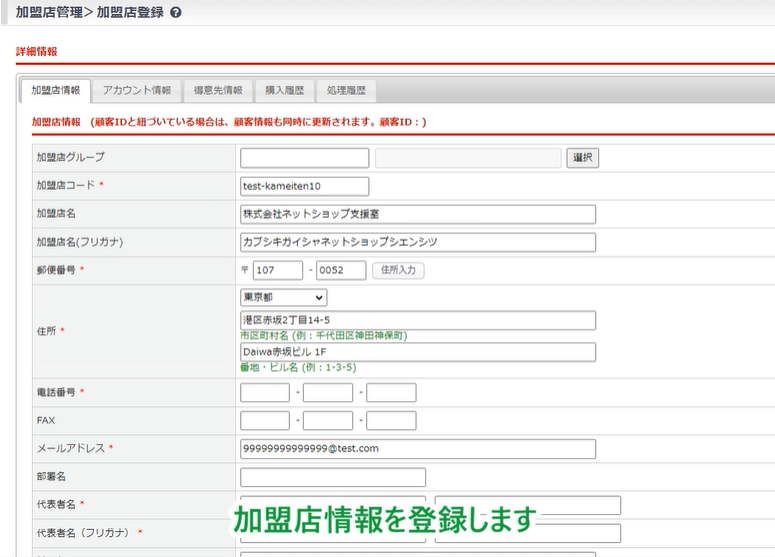Click the first 電話番号 input box
The width and height of the screenshot is (775, 557).
tap(265, 393)
